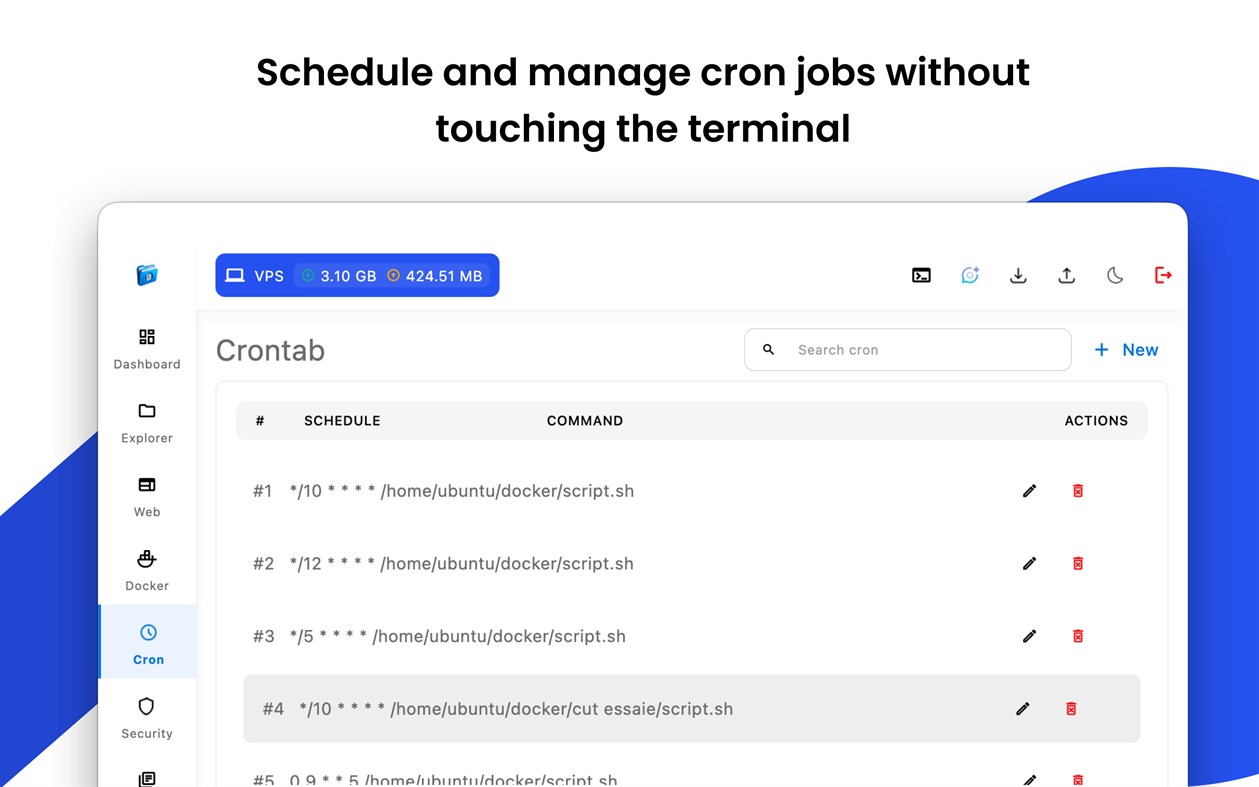Open the Security sidebar section
This screenshot has width=1259, height=787.
click(147, 719)
